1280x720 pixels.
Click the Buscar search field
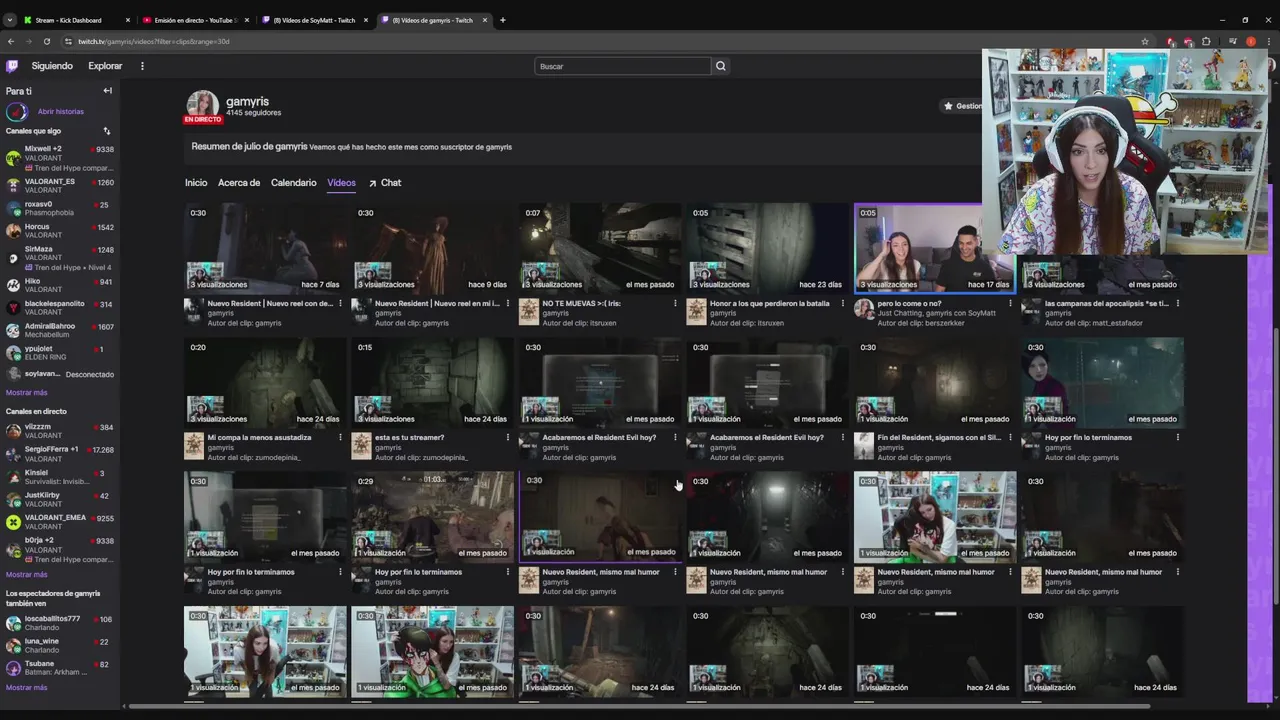(623, 66)
